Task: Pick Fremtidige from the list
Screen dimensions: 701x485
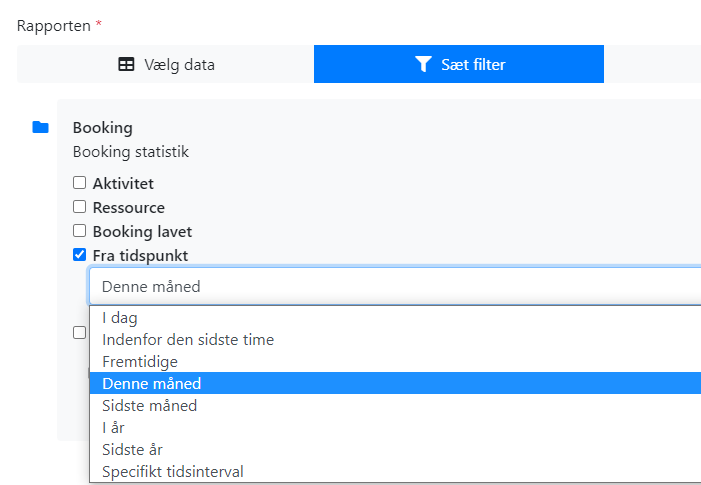Action: pos(395,362)
